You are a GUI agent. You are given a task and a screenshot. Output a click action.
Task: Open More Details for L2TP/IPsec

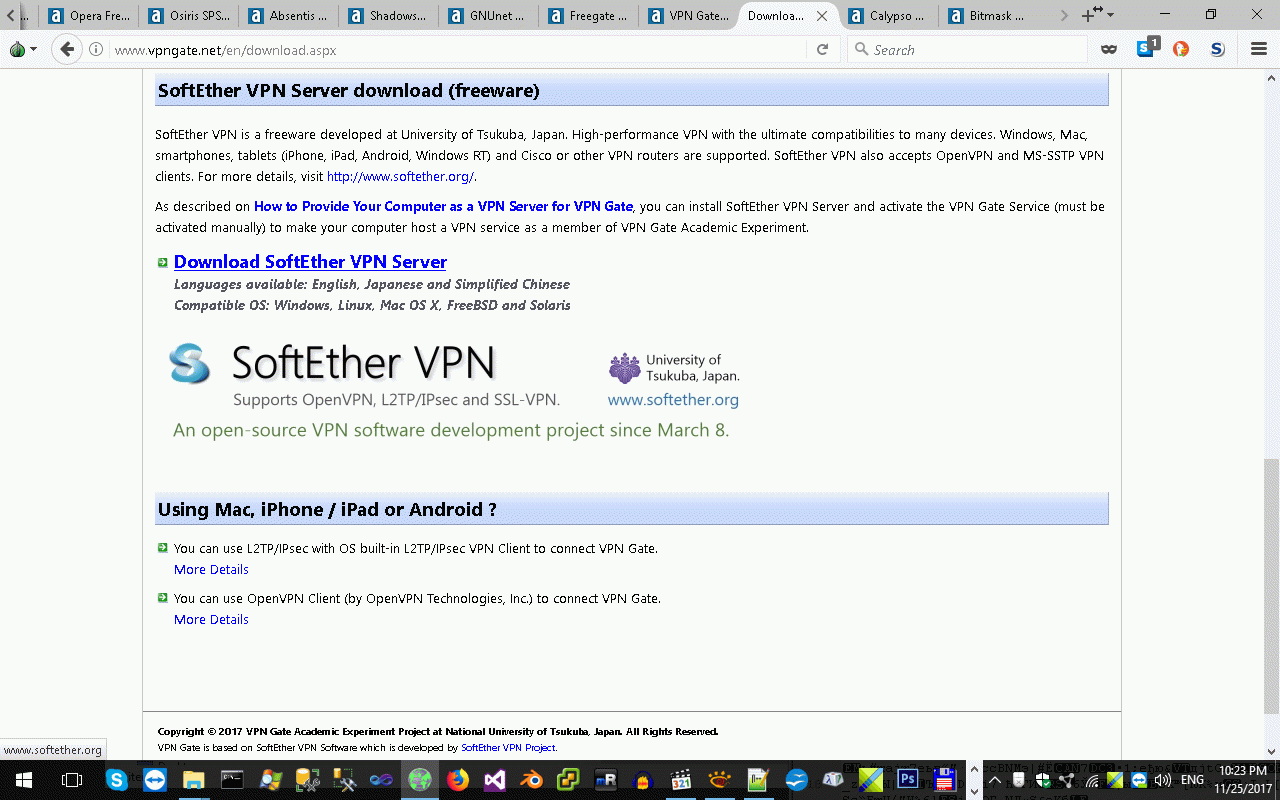coord(211,570)
